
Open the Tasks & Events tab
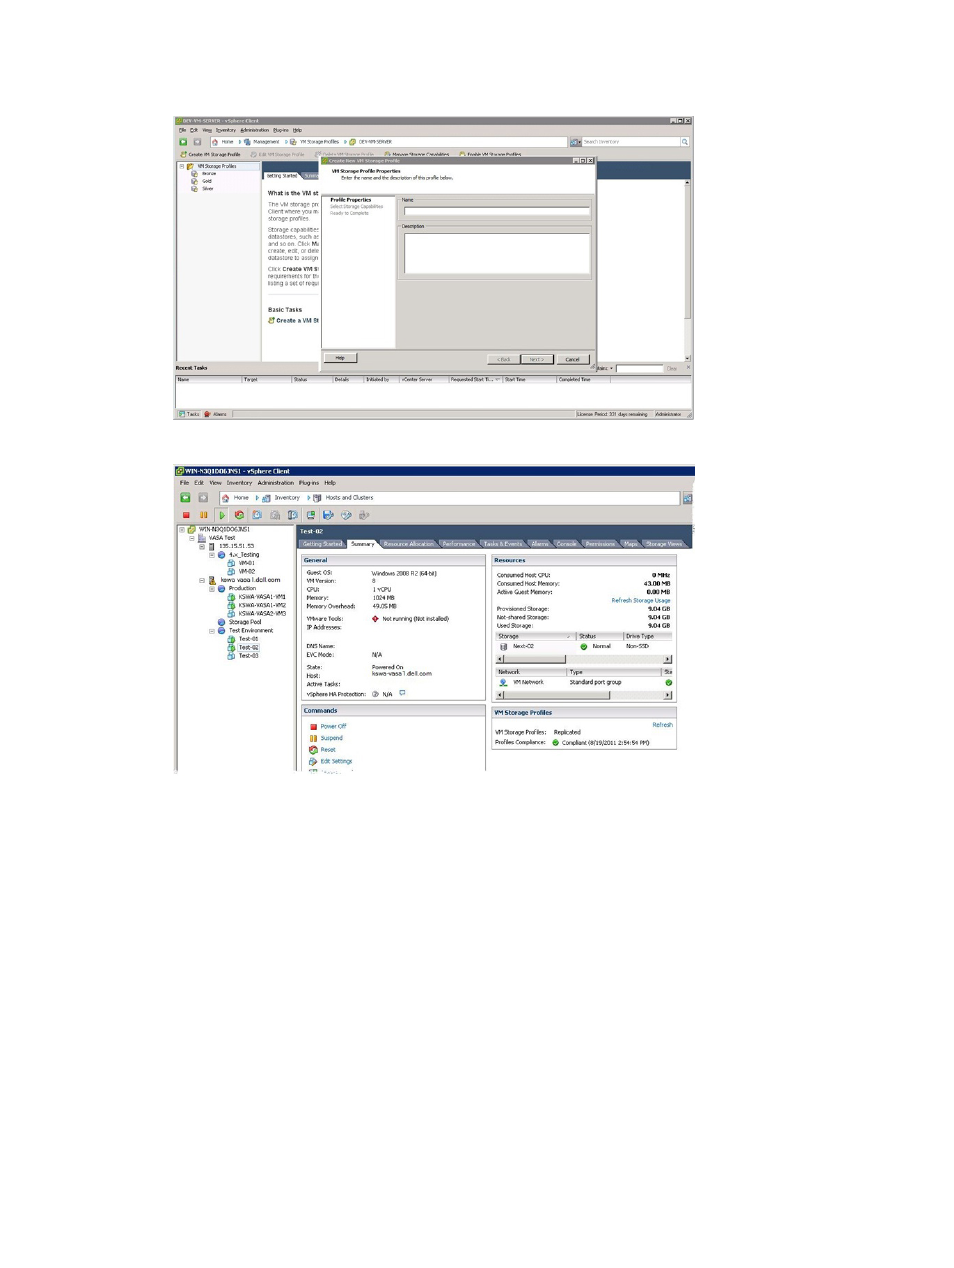(x=503, y=544)
